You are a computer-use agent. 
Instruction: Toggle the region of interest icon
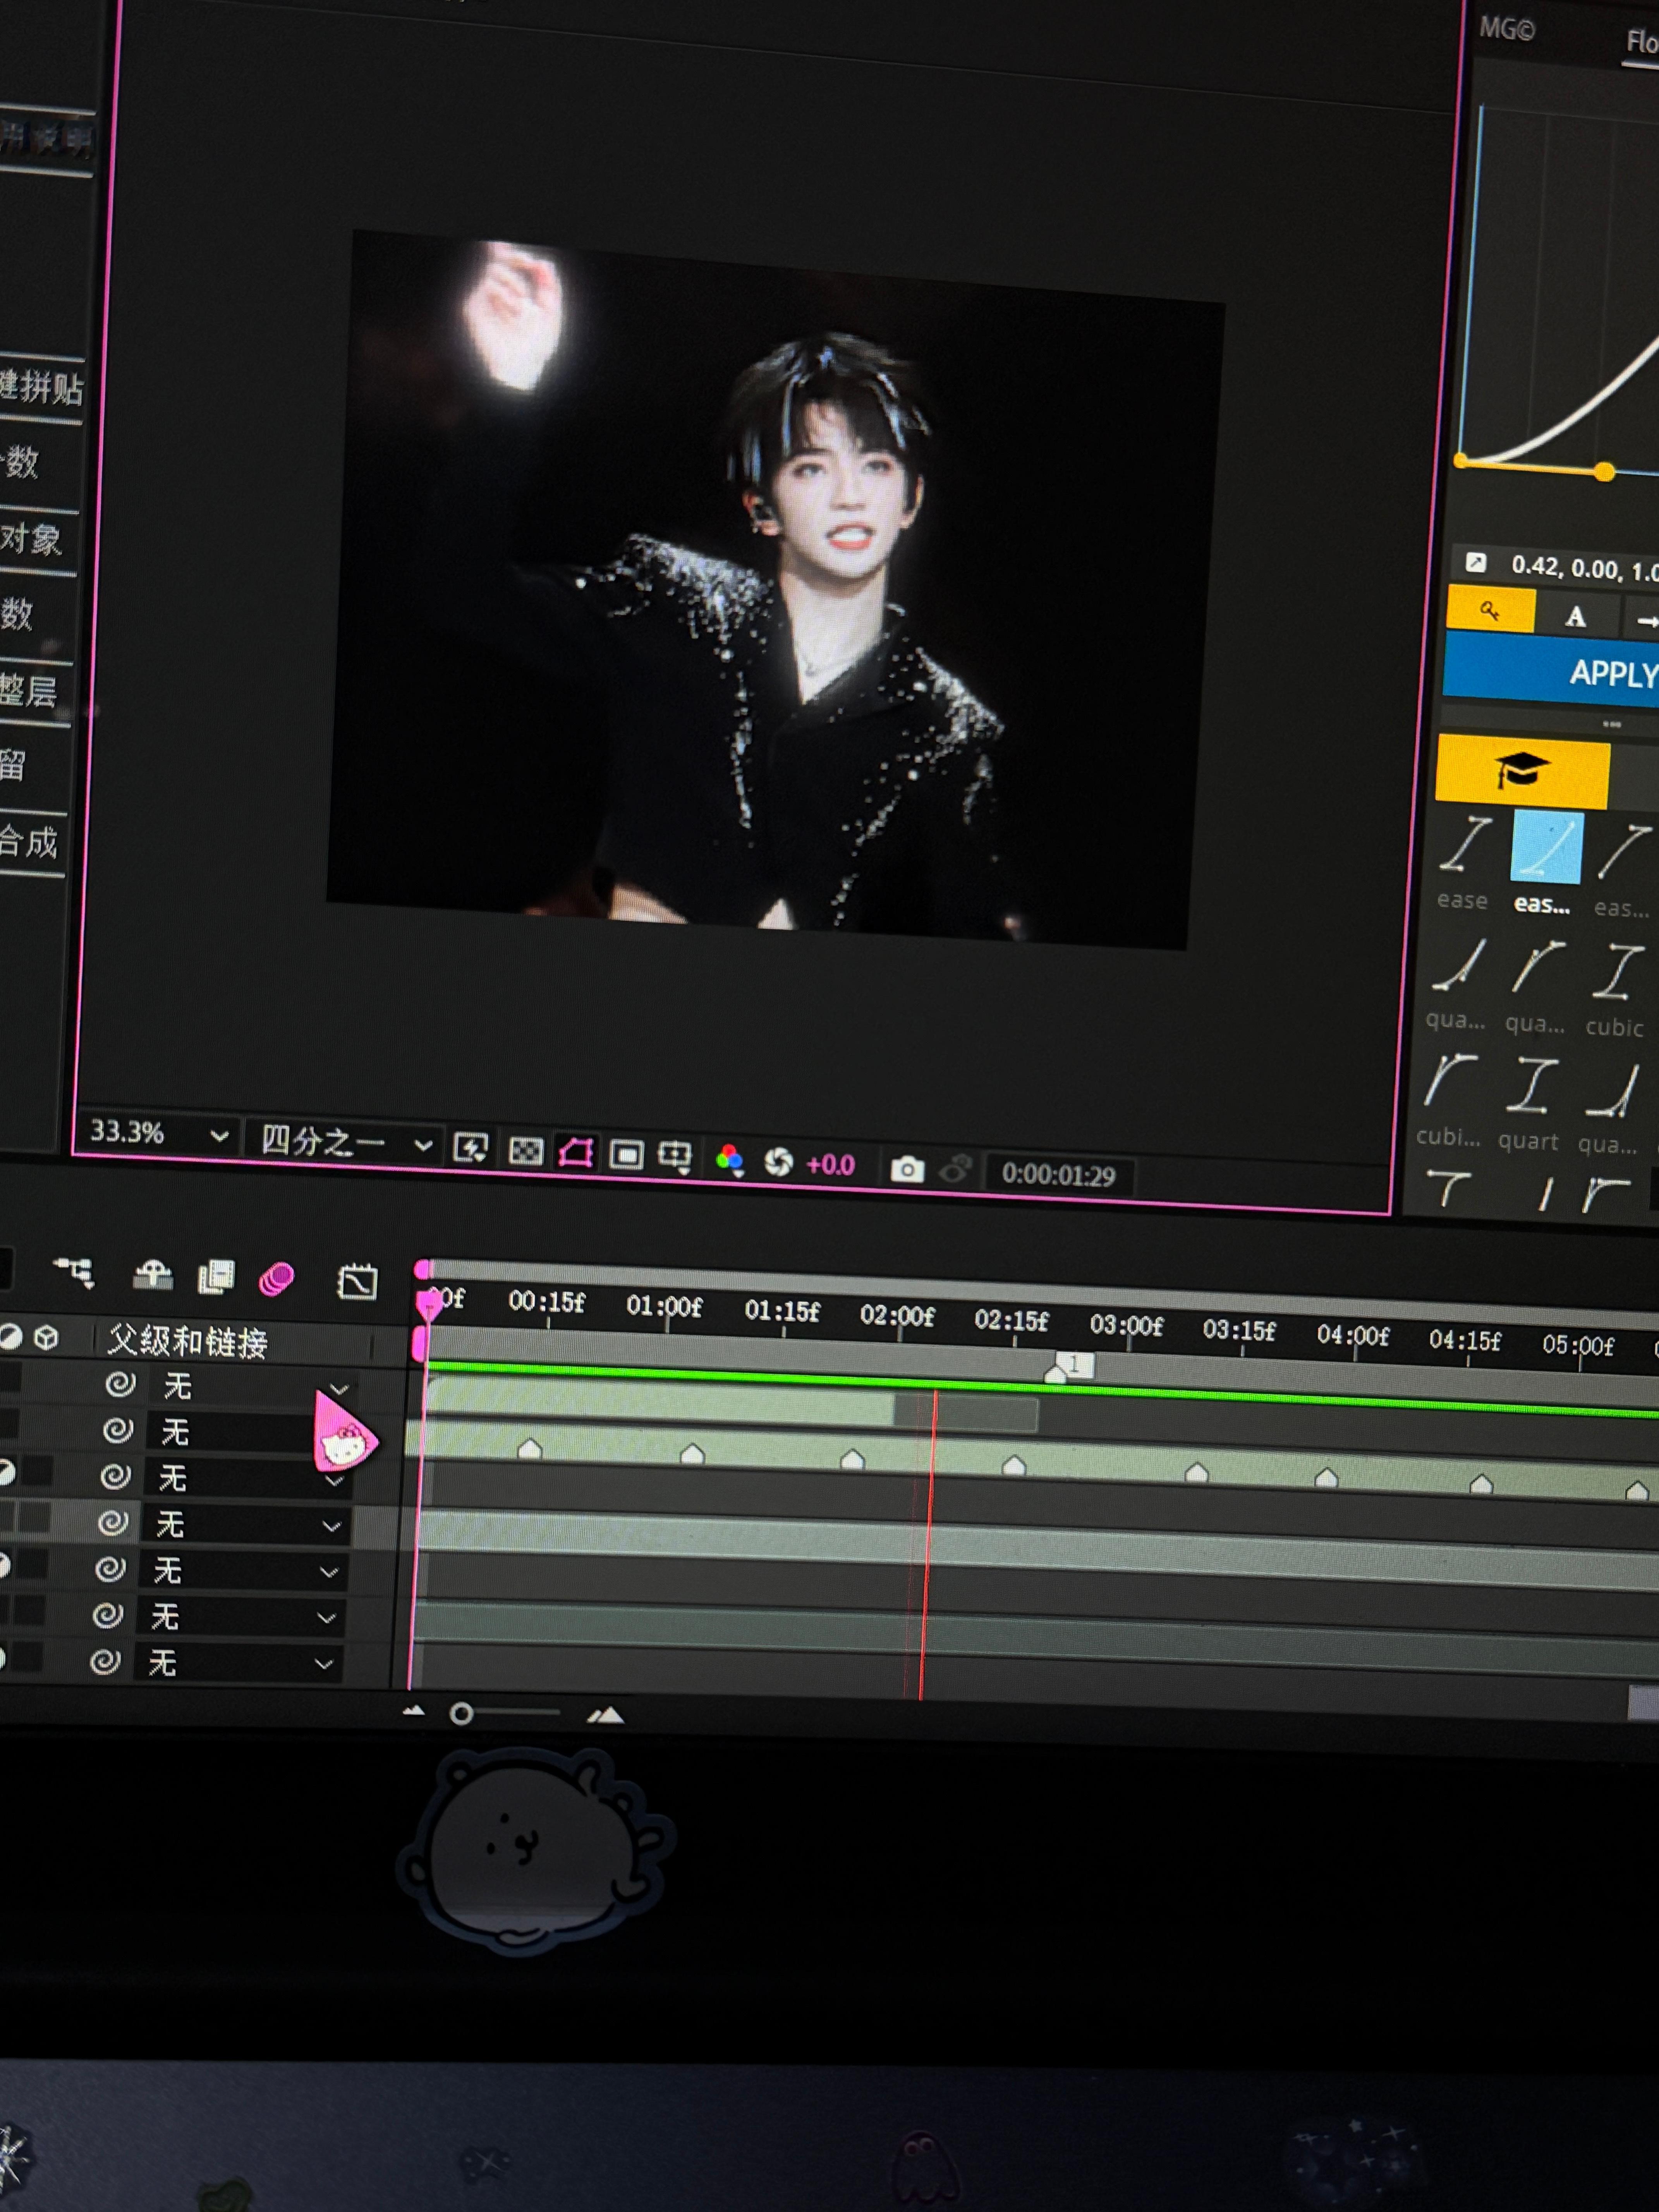tap(627, 1156)
